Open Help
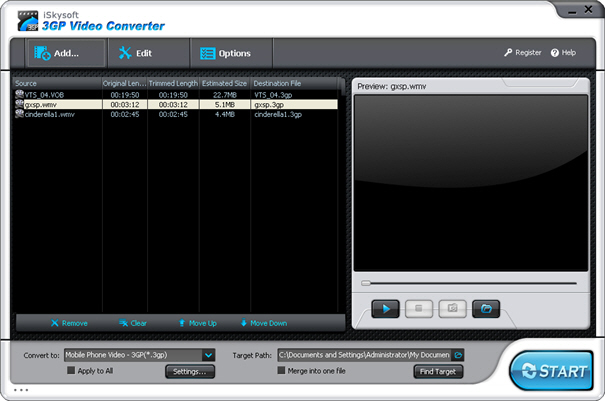The height and width of the screenshot is (401, 605). [563, 52]
